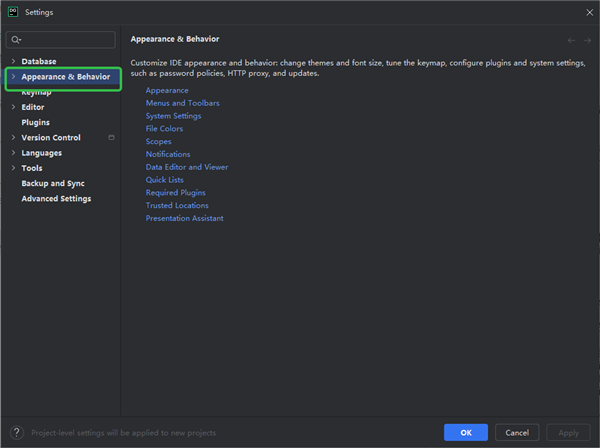600x448 pixels.
Task: Click the search magnifier icon
Action: tap(15, 40)
